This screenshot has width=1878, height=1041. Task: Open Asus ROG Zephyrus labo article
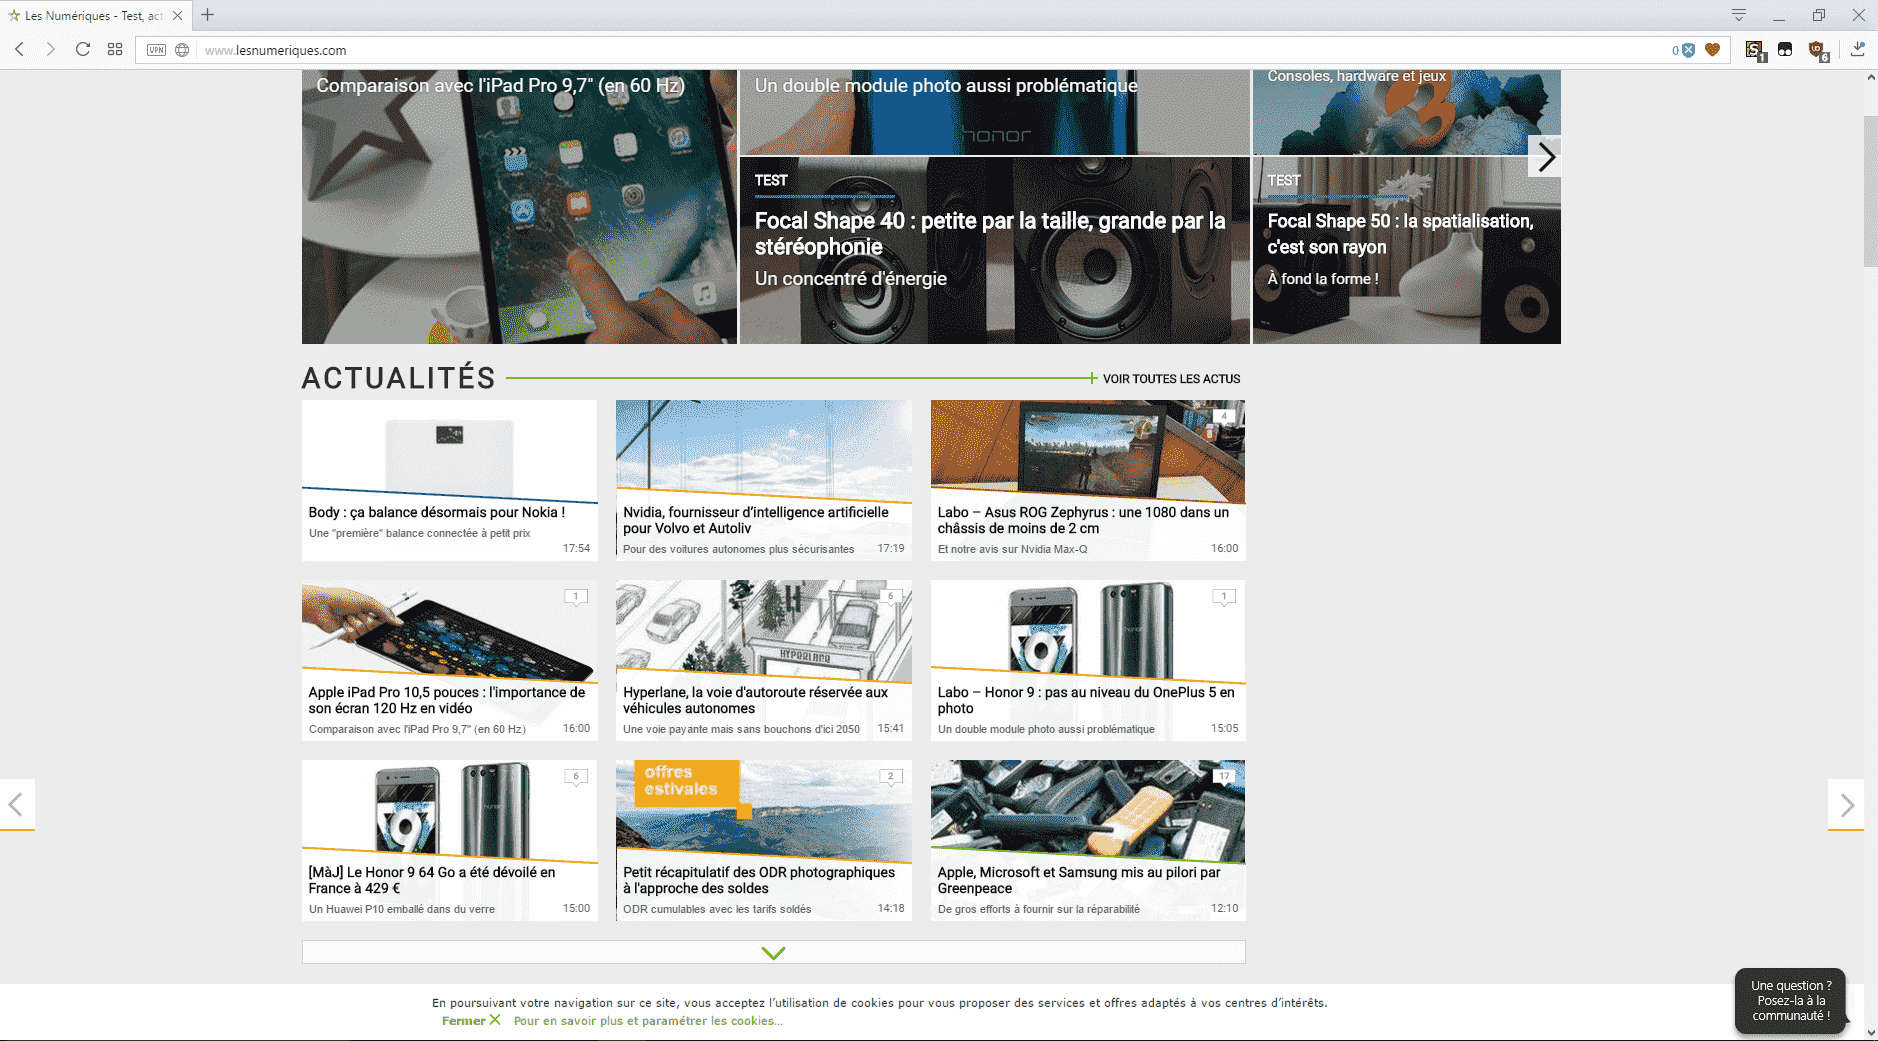1088,481
